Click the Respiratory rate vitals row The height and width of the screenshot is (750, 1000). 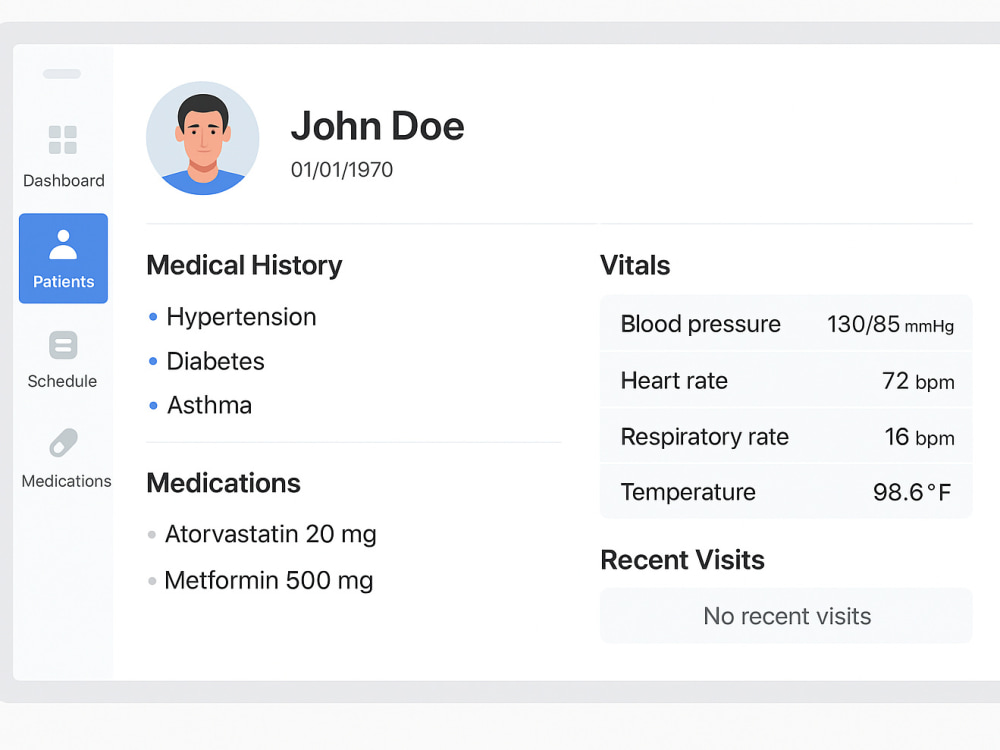tap(786, 436)
